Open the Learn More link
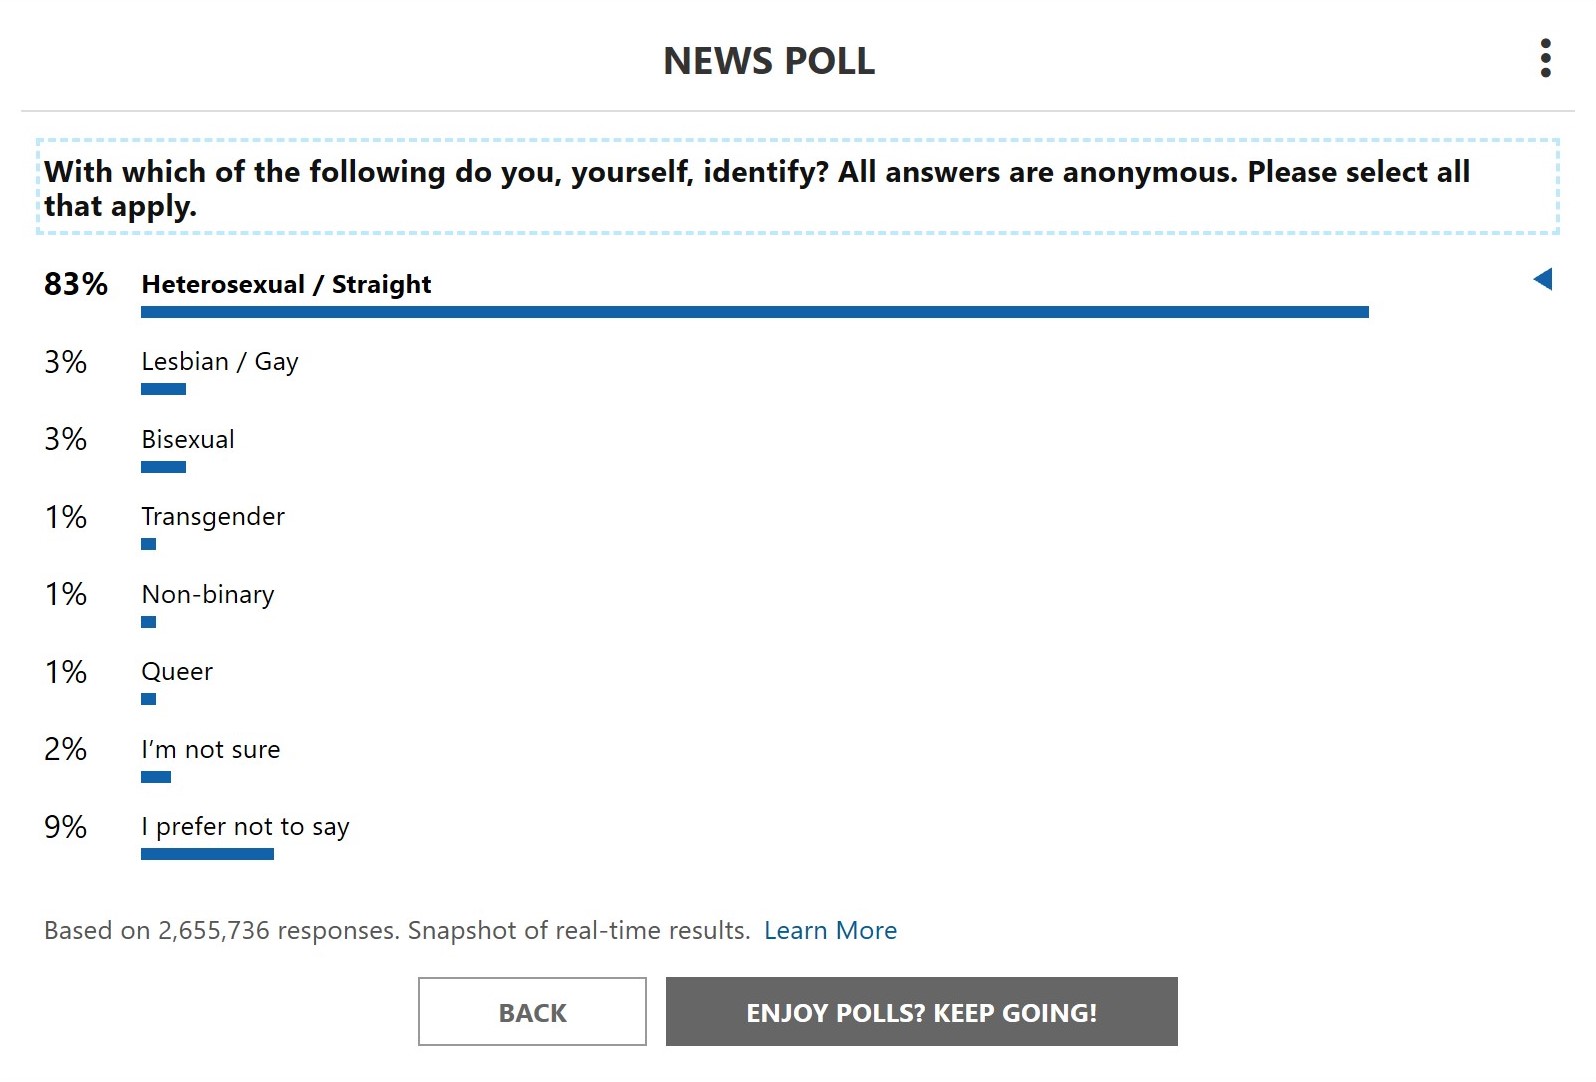Image resolution: width=1596 pixels, height=1082 pixels. tap(830, 931)
